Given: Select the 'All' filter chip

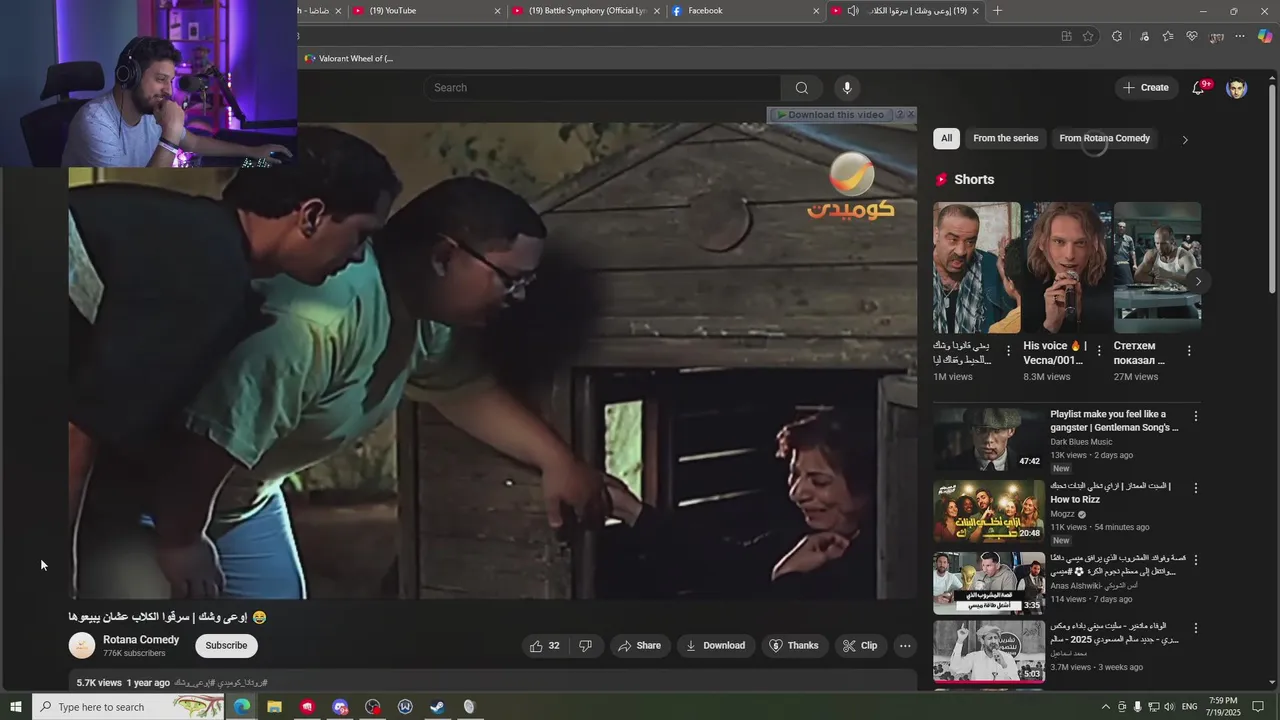Looking at the screenshot, I should coord(946,138).
